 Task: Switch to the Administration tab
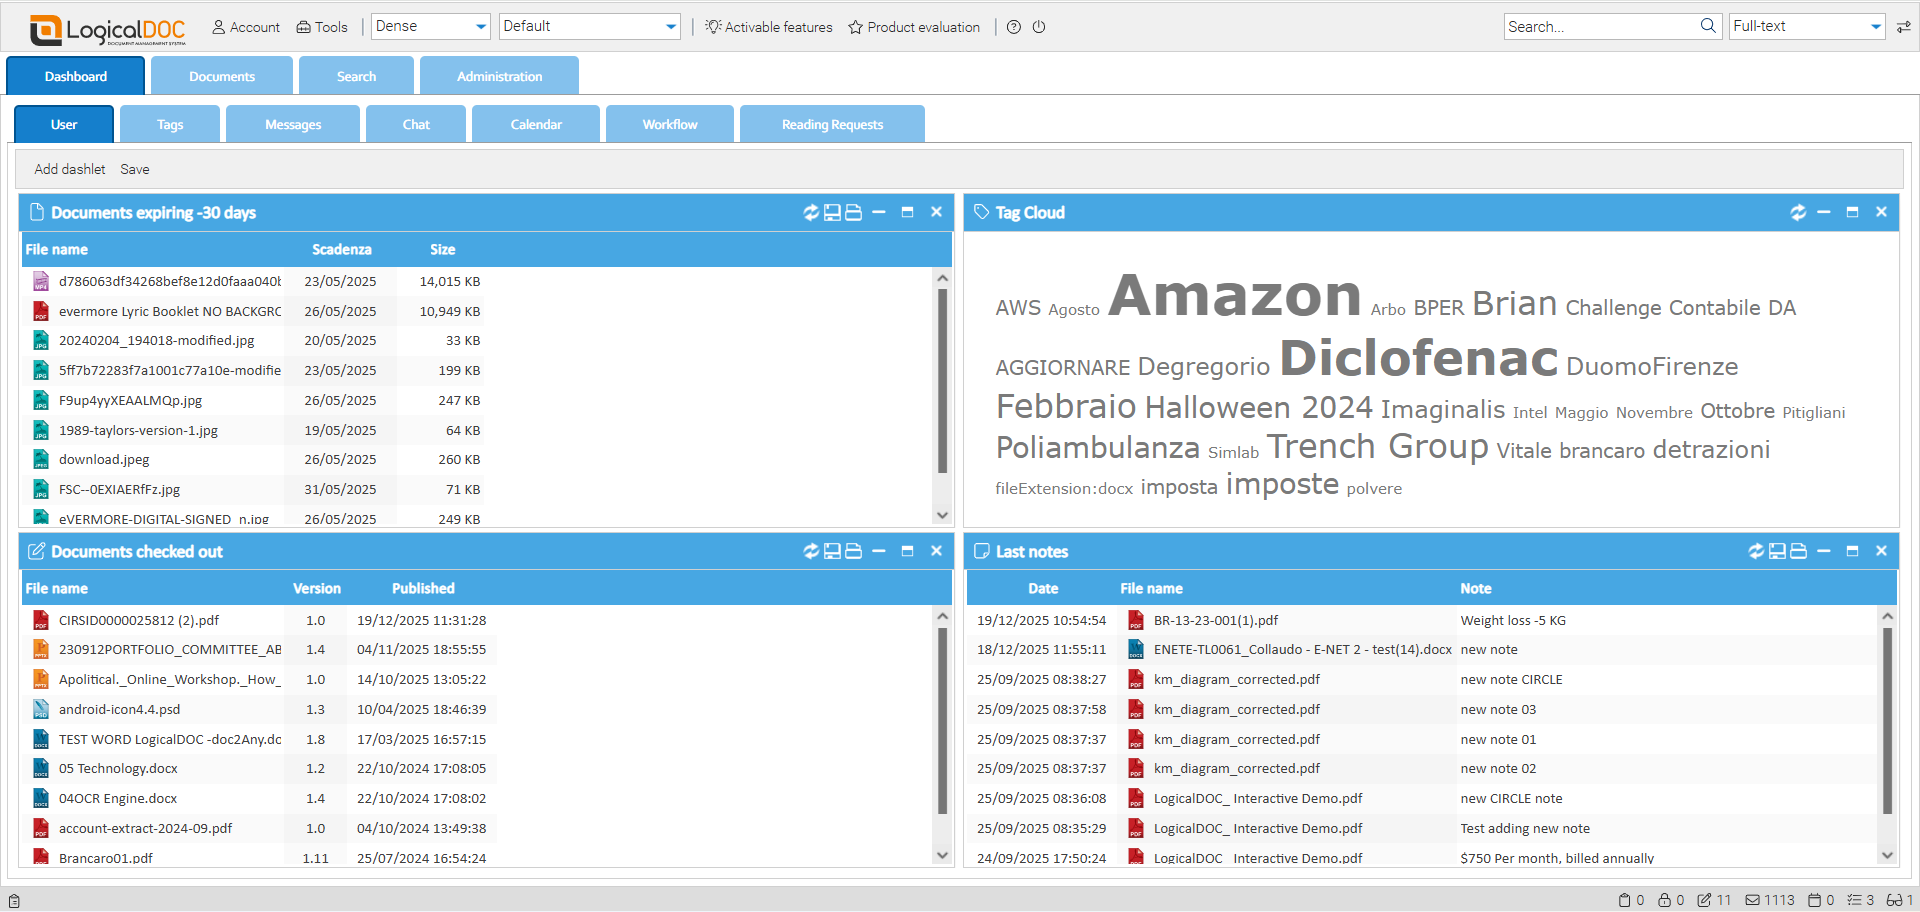coord(500,75)
